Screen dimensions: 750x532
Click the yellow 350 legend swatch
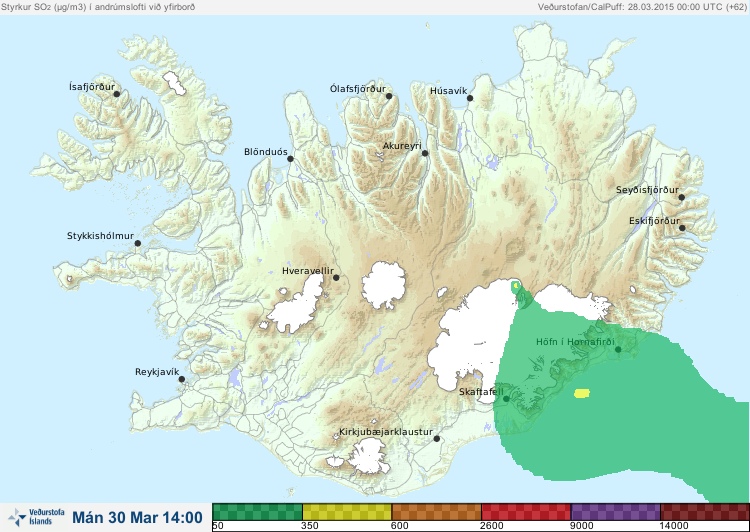pos(347,512)
